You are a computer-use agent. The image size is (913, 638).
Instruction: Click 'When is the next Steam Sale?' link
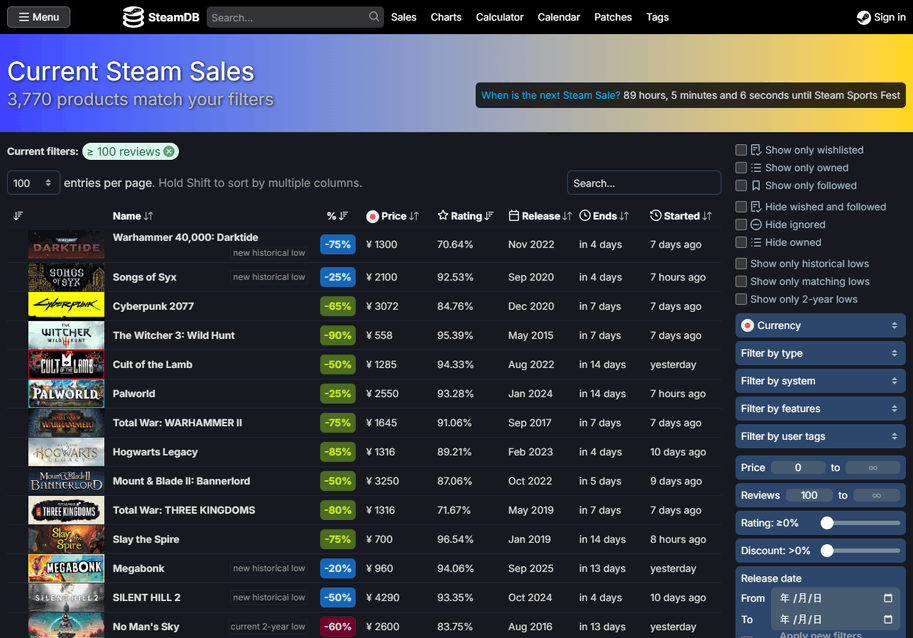(550, 96)
